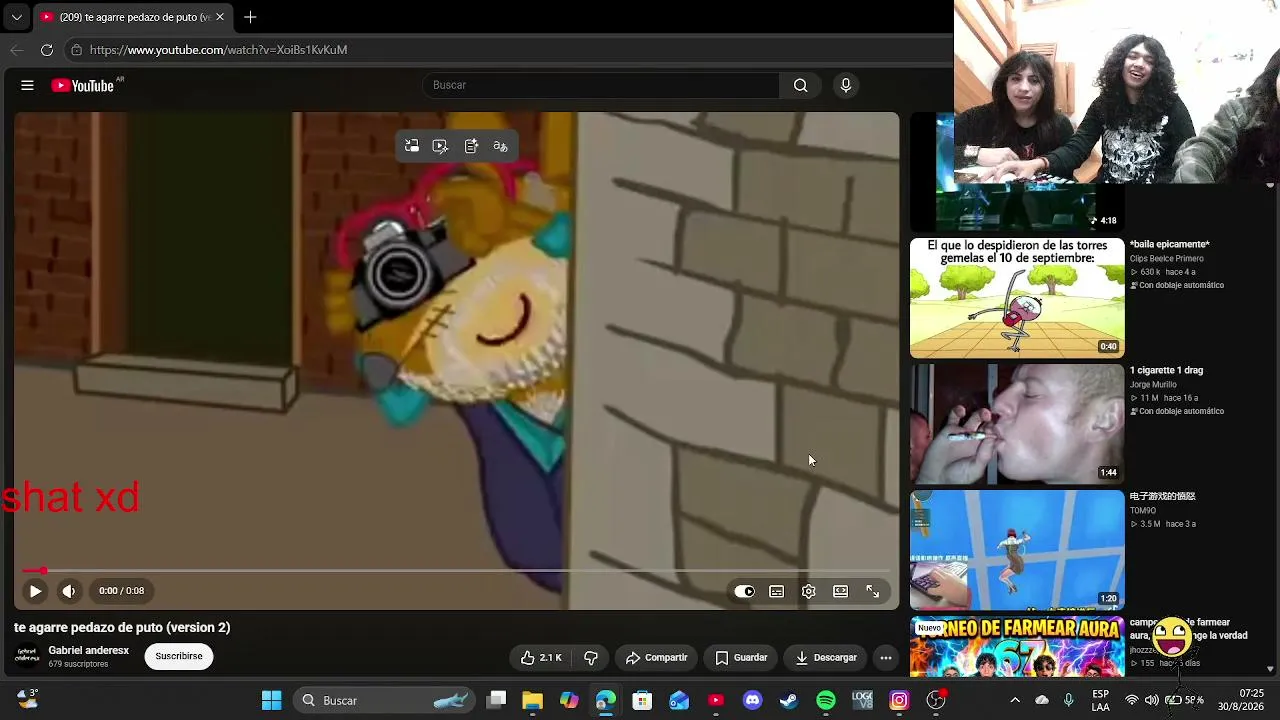Open the Copilot icon on the taskbar

[x=569, y=700]
